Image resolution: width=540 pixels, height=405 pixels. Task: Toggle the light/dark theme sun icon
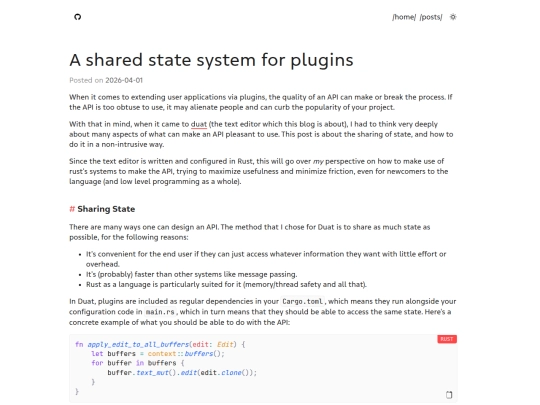coord(453,17)
